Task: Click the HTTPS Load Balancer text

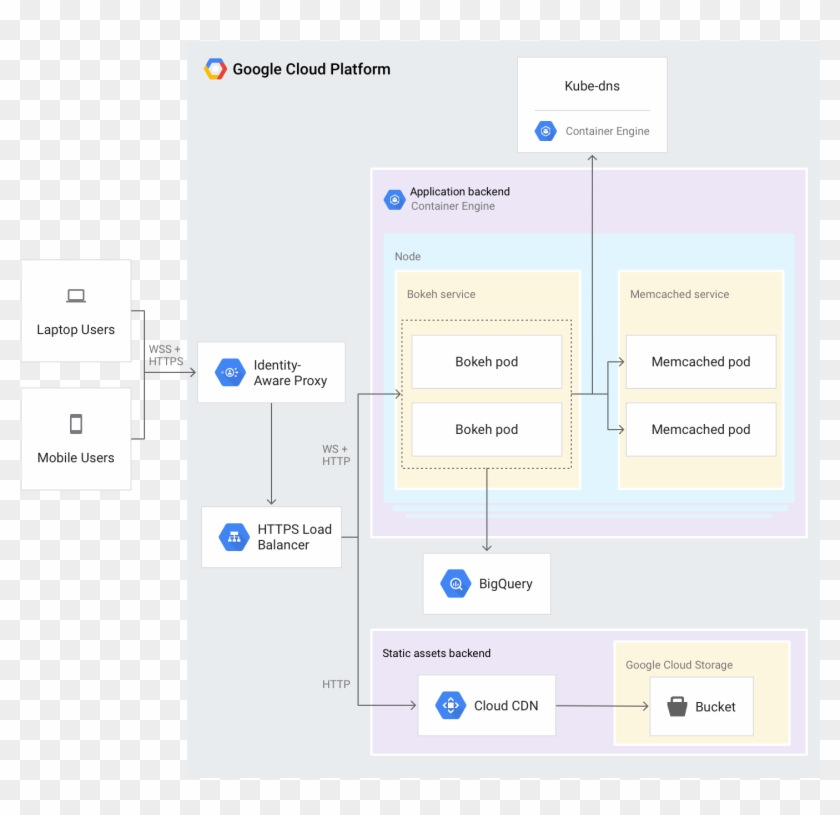Action: [x=295, y=537]
